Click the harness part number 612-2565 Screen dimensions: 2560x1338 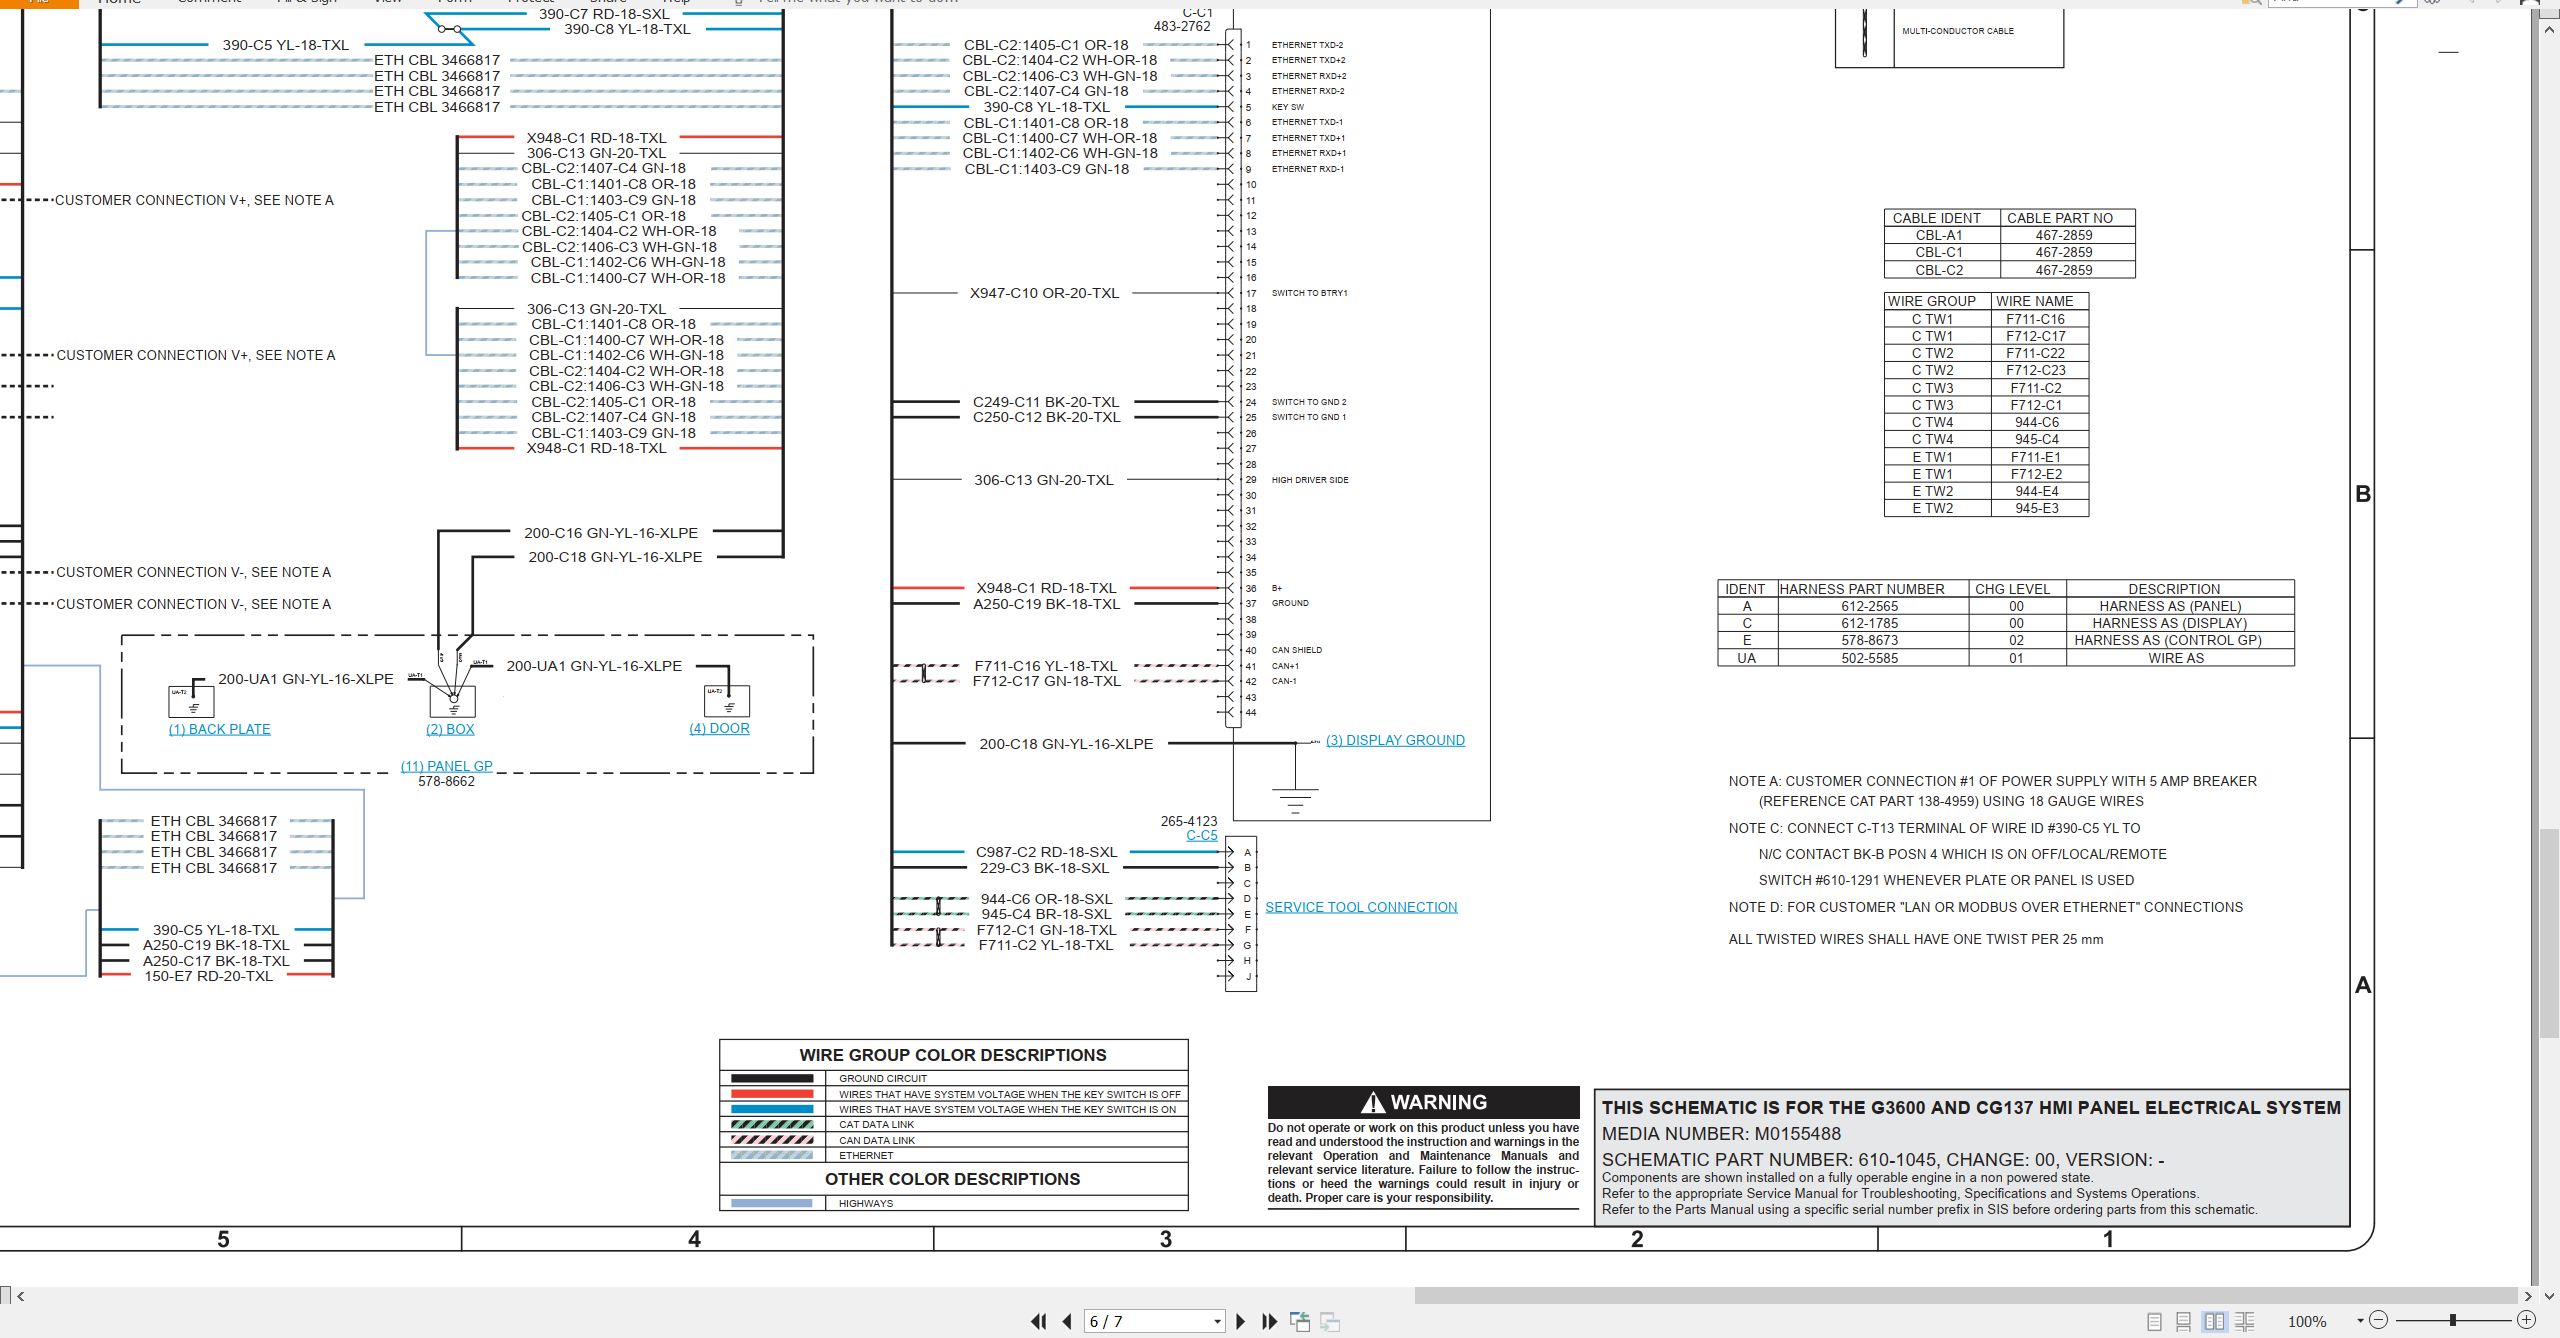(1869, 606)
